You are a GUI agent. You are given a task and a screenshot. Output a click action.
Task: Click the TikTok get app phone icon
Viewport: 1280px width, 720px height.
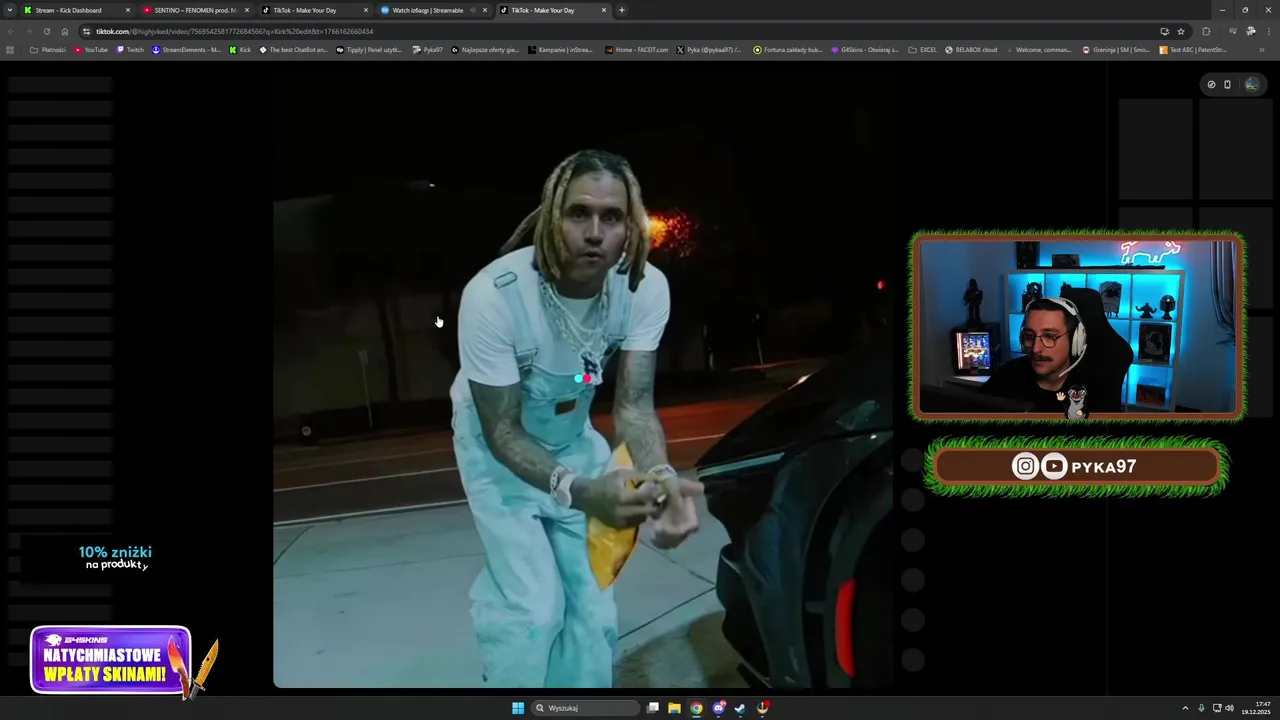pyautogui.click(x=1228, y=84)
